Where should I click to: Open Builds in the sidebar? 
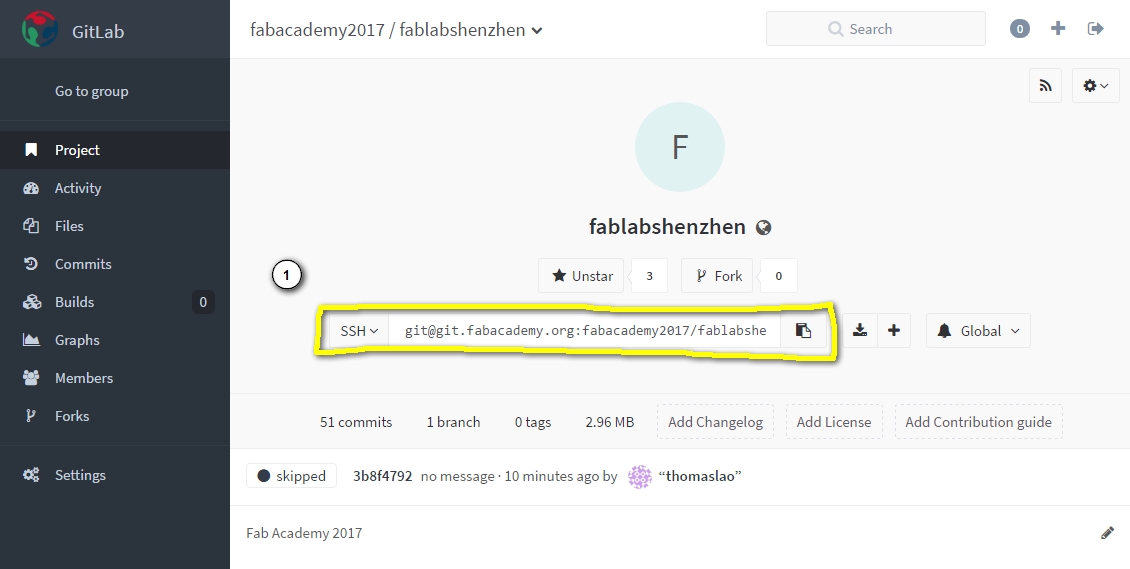(x=74, y=302)
